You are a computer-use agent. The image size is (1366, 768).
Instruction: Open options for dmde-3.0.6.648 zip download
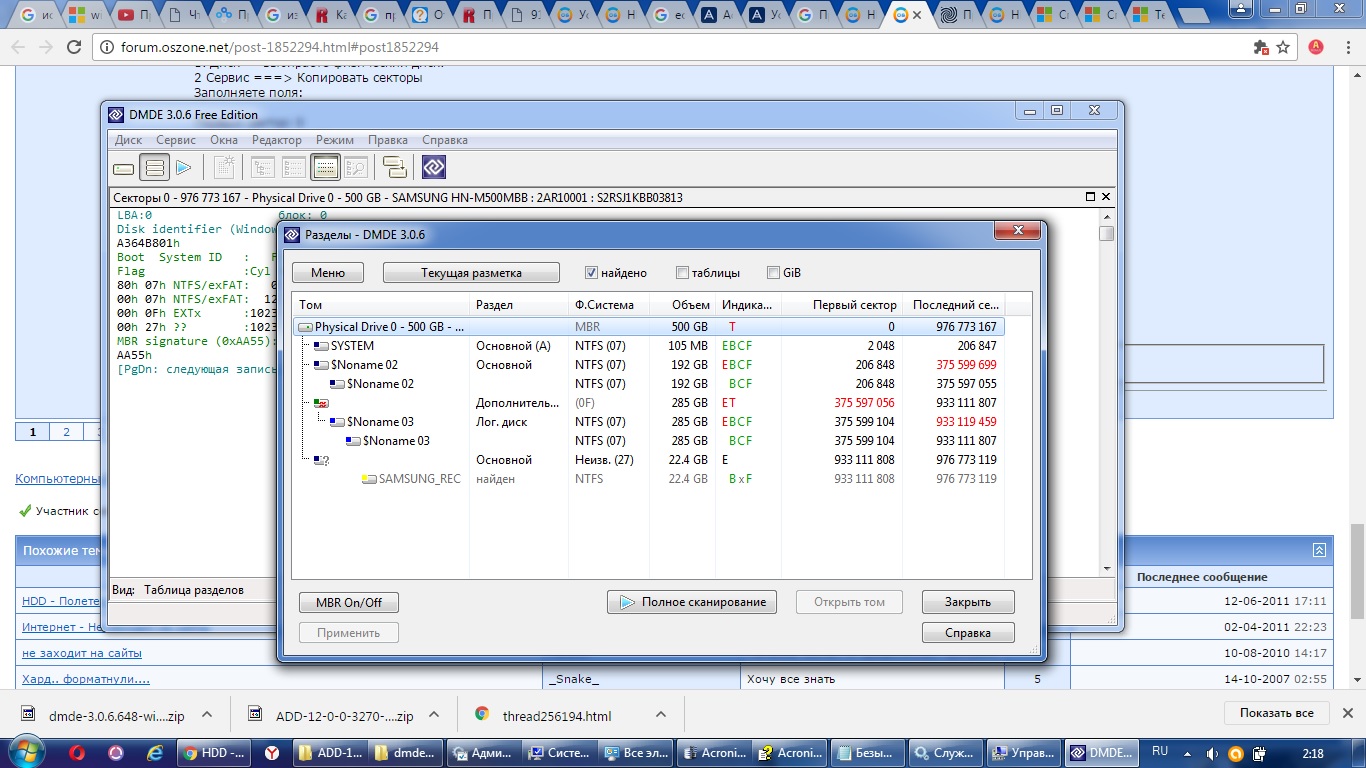(x=207, y=715)
